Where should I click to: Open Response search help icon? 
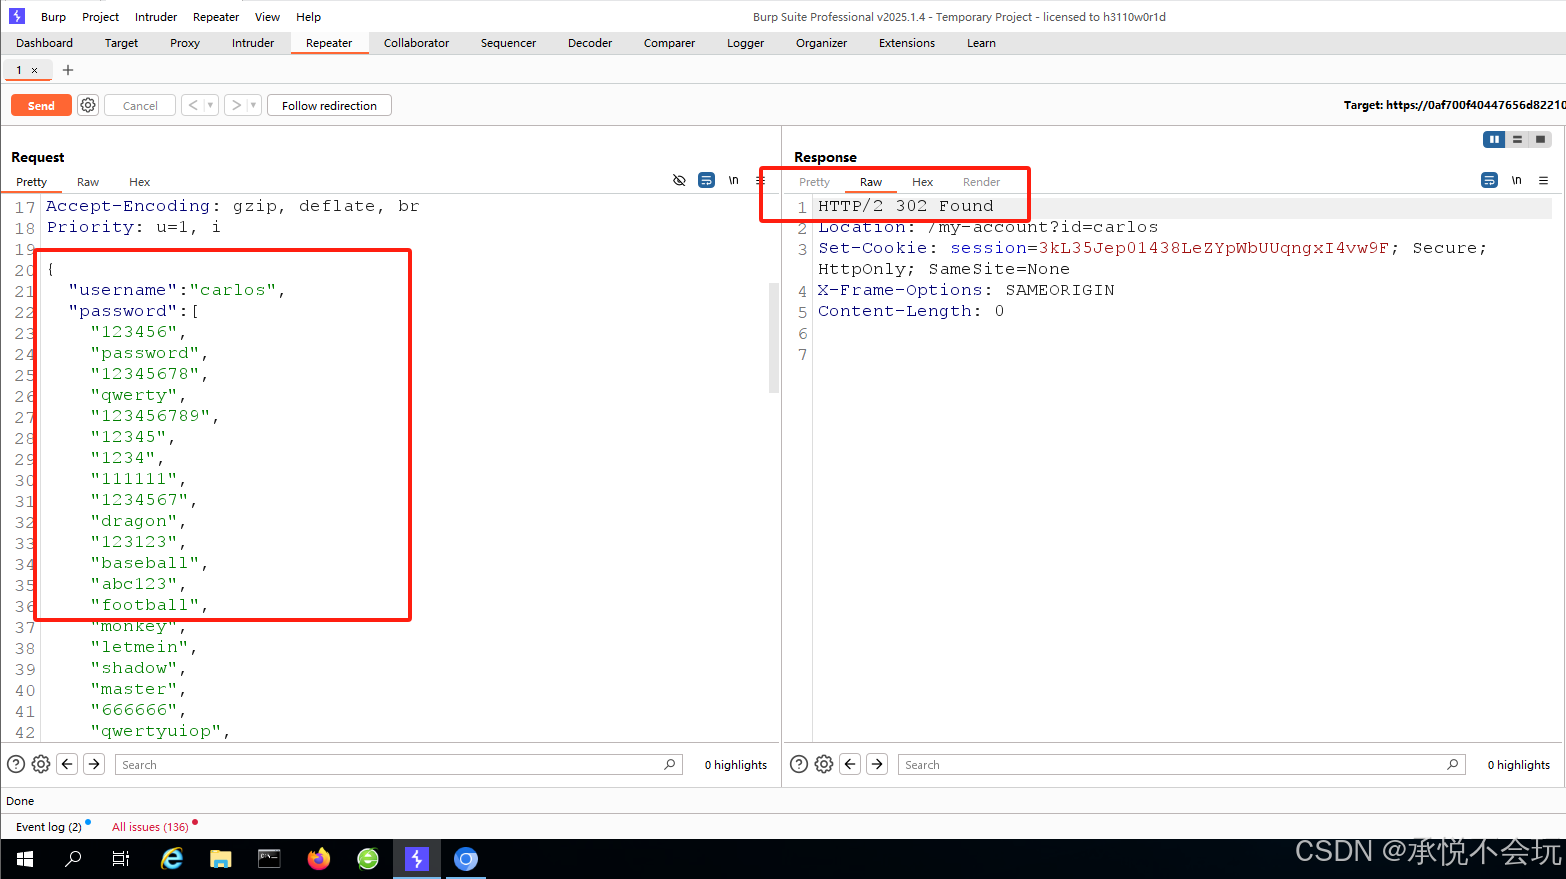pyautogui.click(x=799, y=764)
